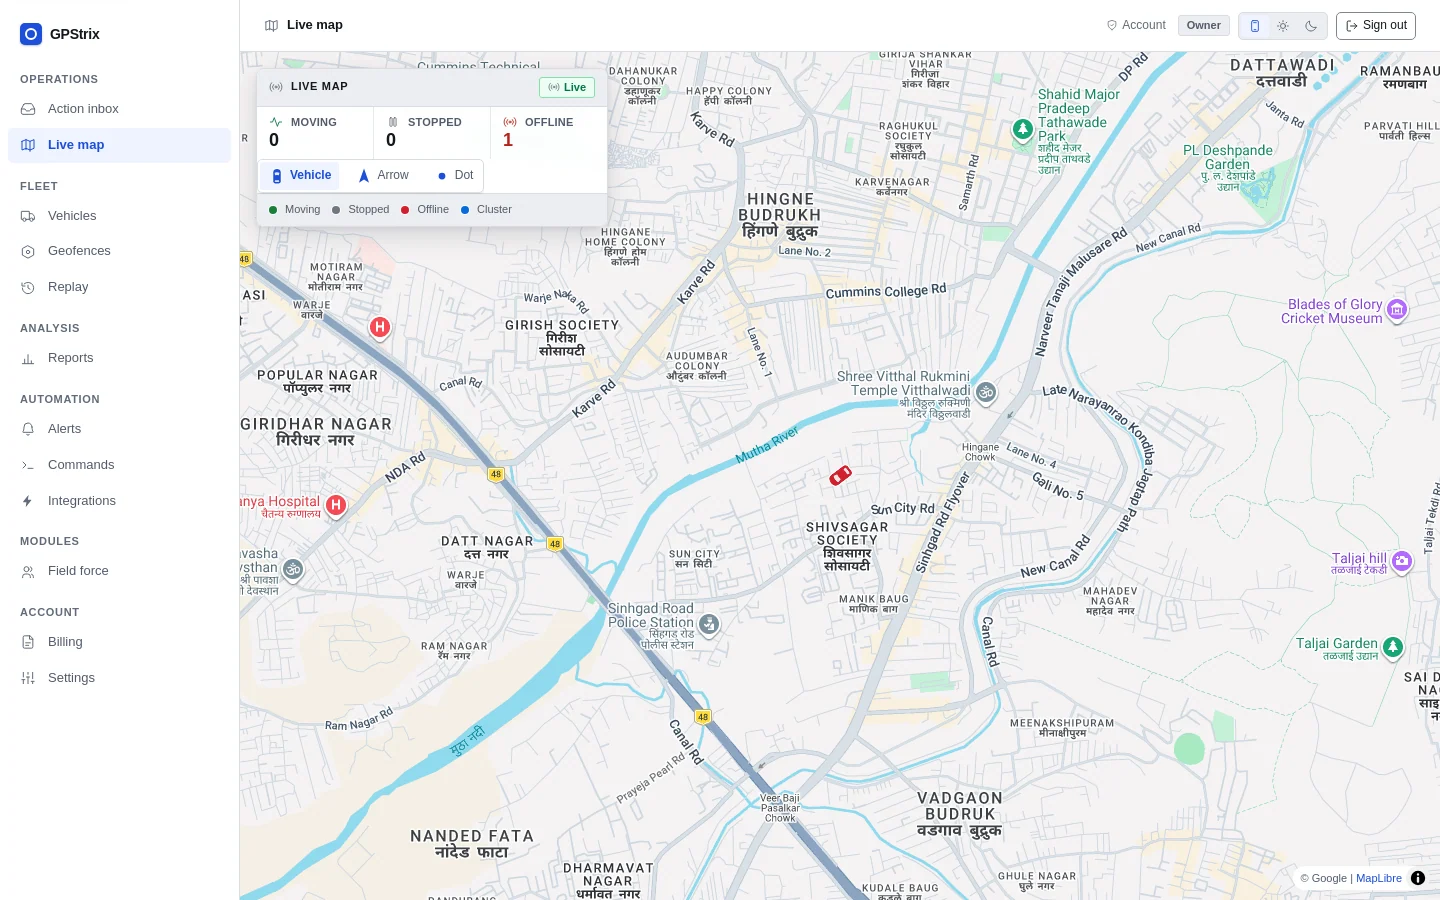Click the Stopped count value 0

[x=391, y=141]
